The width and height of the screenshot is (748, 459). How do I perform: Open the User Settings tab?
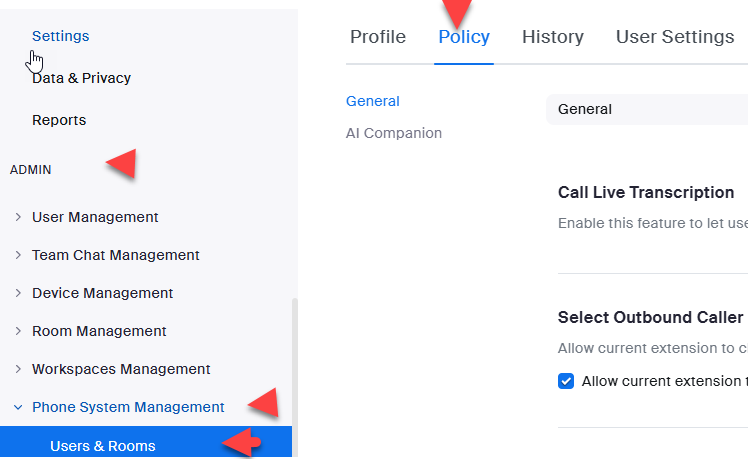pyautogui.click(x=675, y=37)
